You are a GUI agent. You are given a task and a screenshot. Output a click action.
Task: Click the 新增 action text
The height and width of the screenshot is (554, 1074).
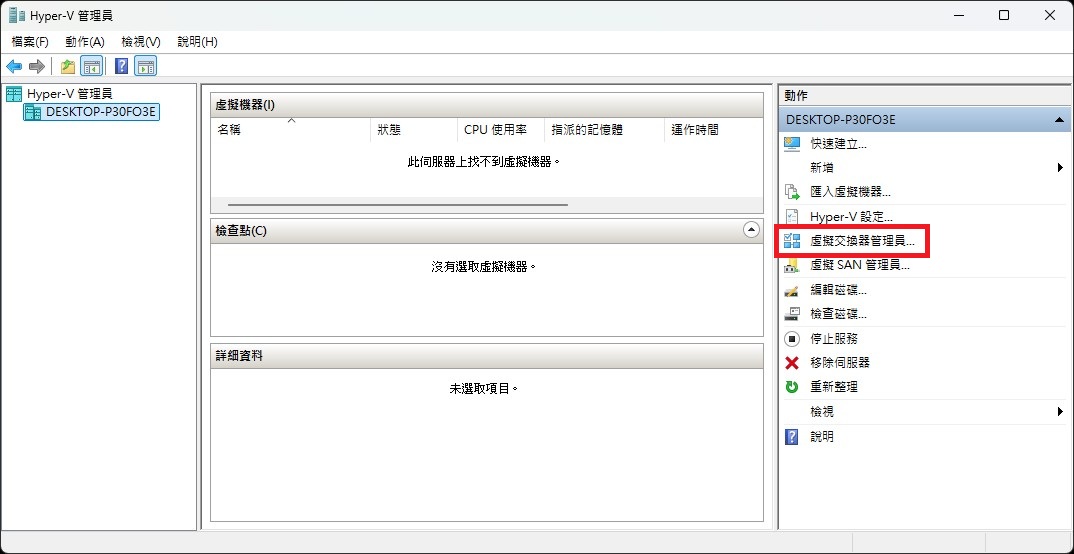click(x=822, y=168)
